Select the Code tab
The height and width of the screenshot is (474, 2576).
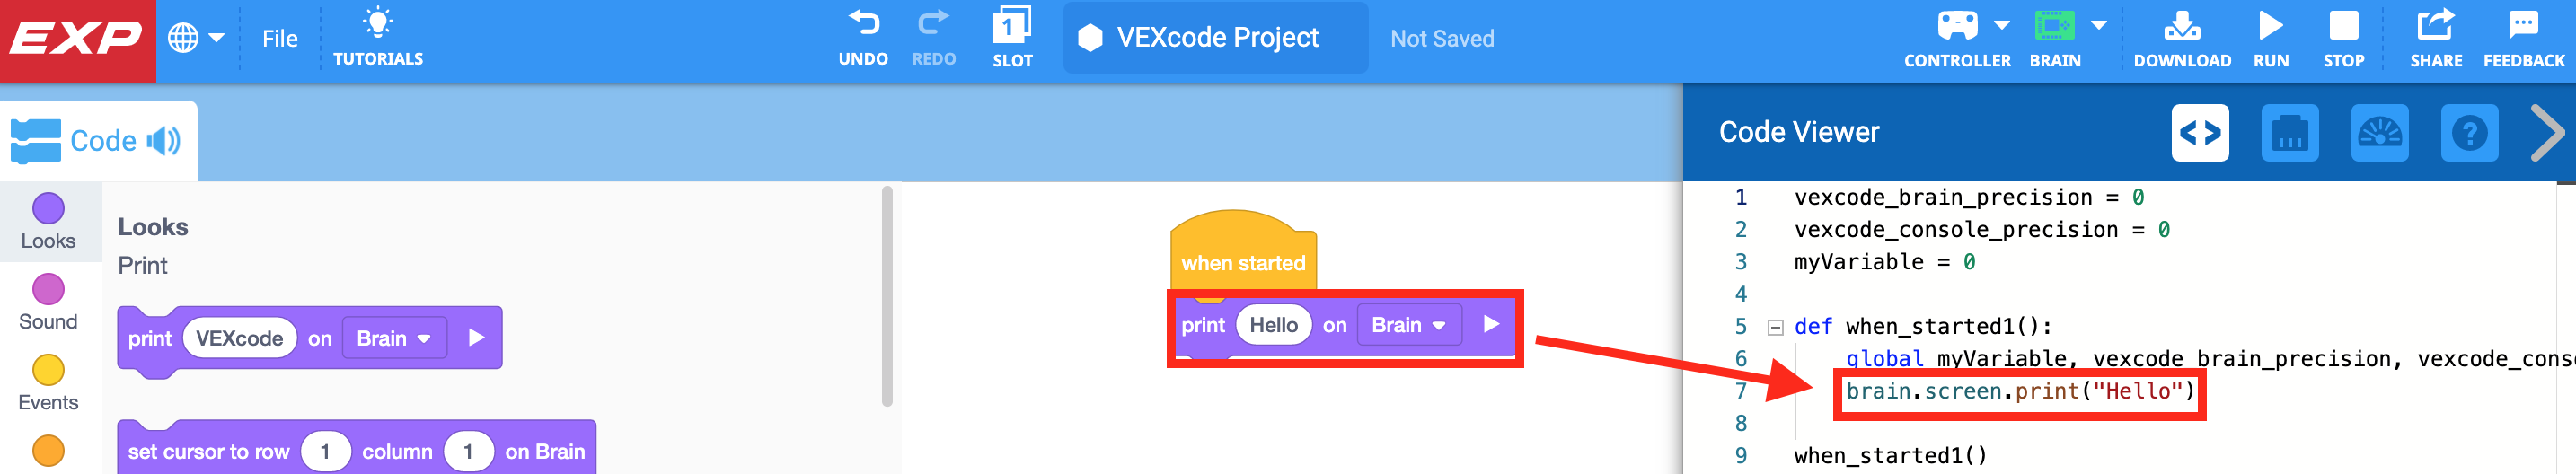pyautogui.click(x=98, y=141)
